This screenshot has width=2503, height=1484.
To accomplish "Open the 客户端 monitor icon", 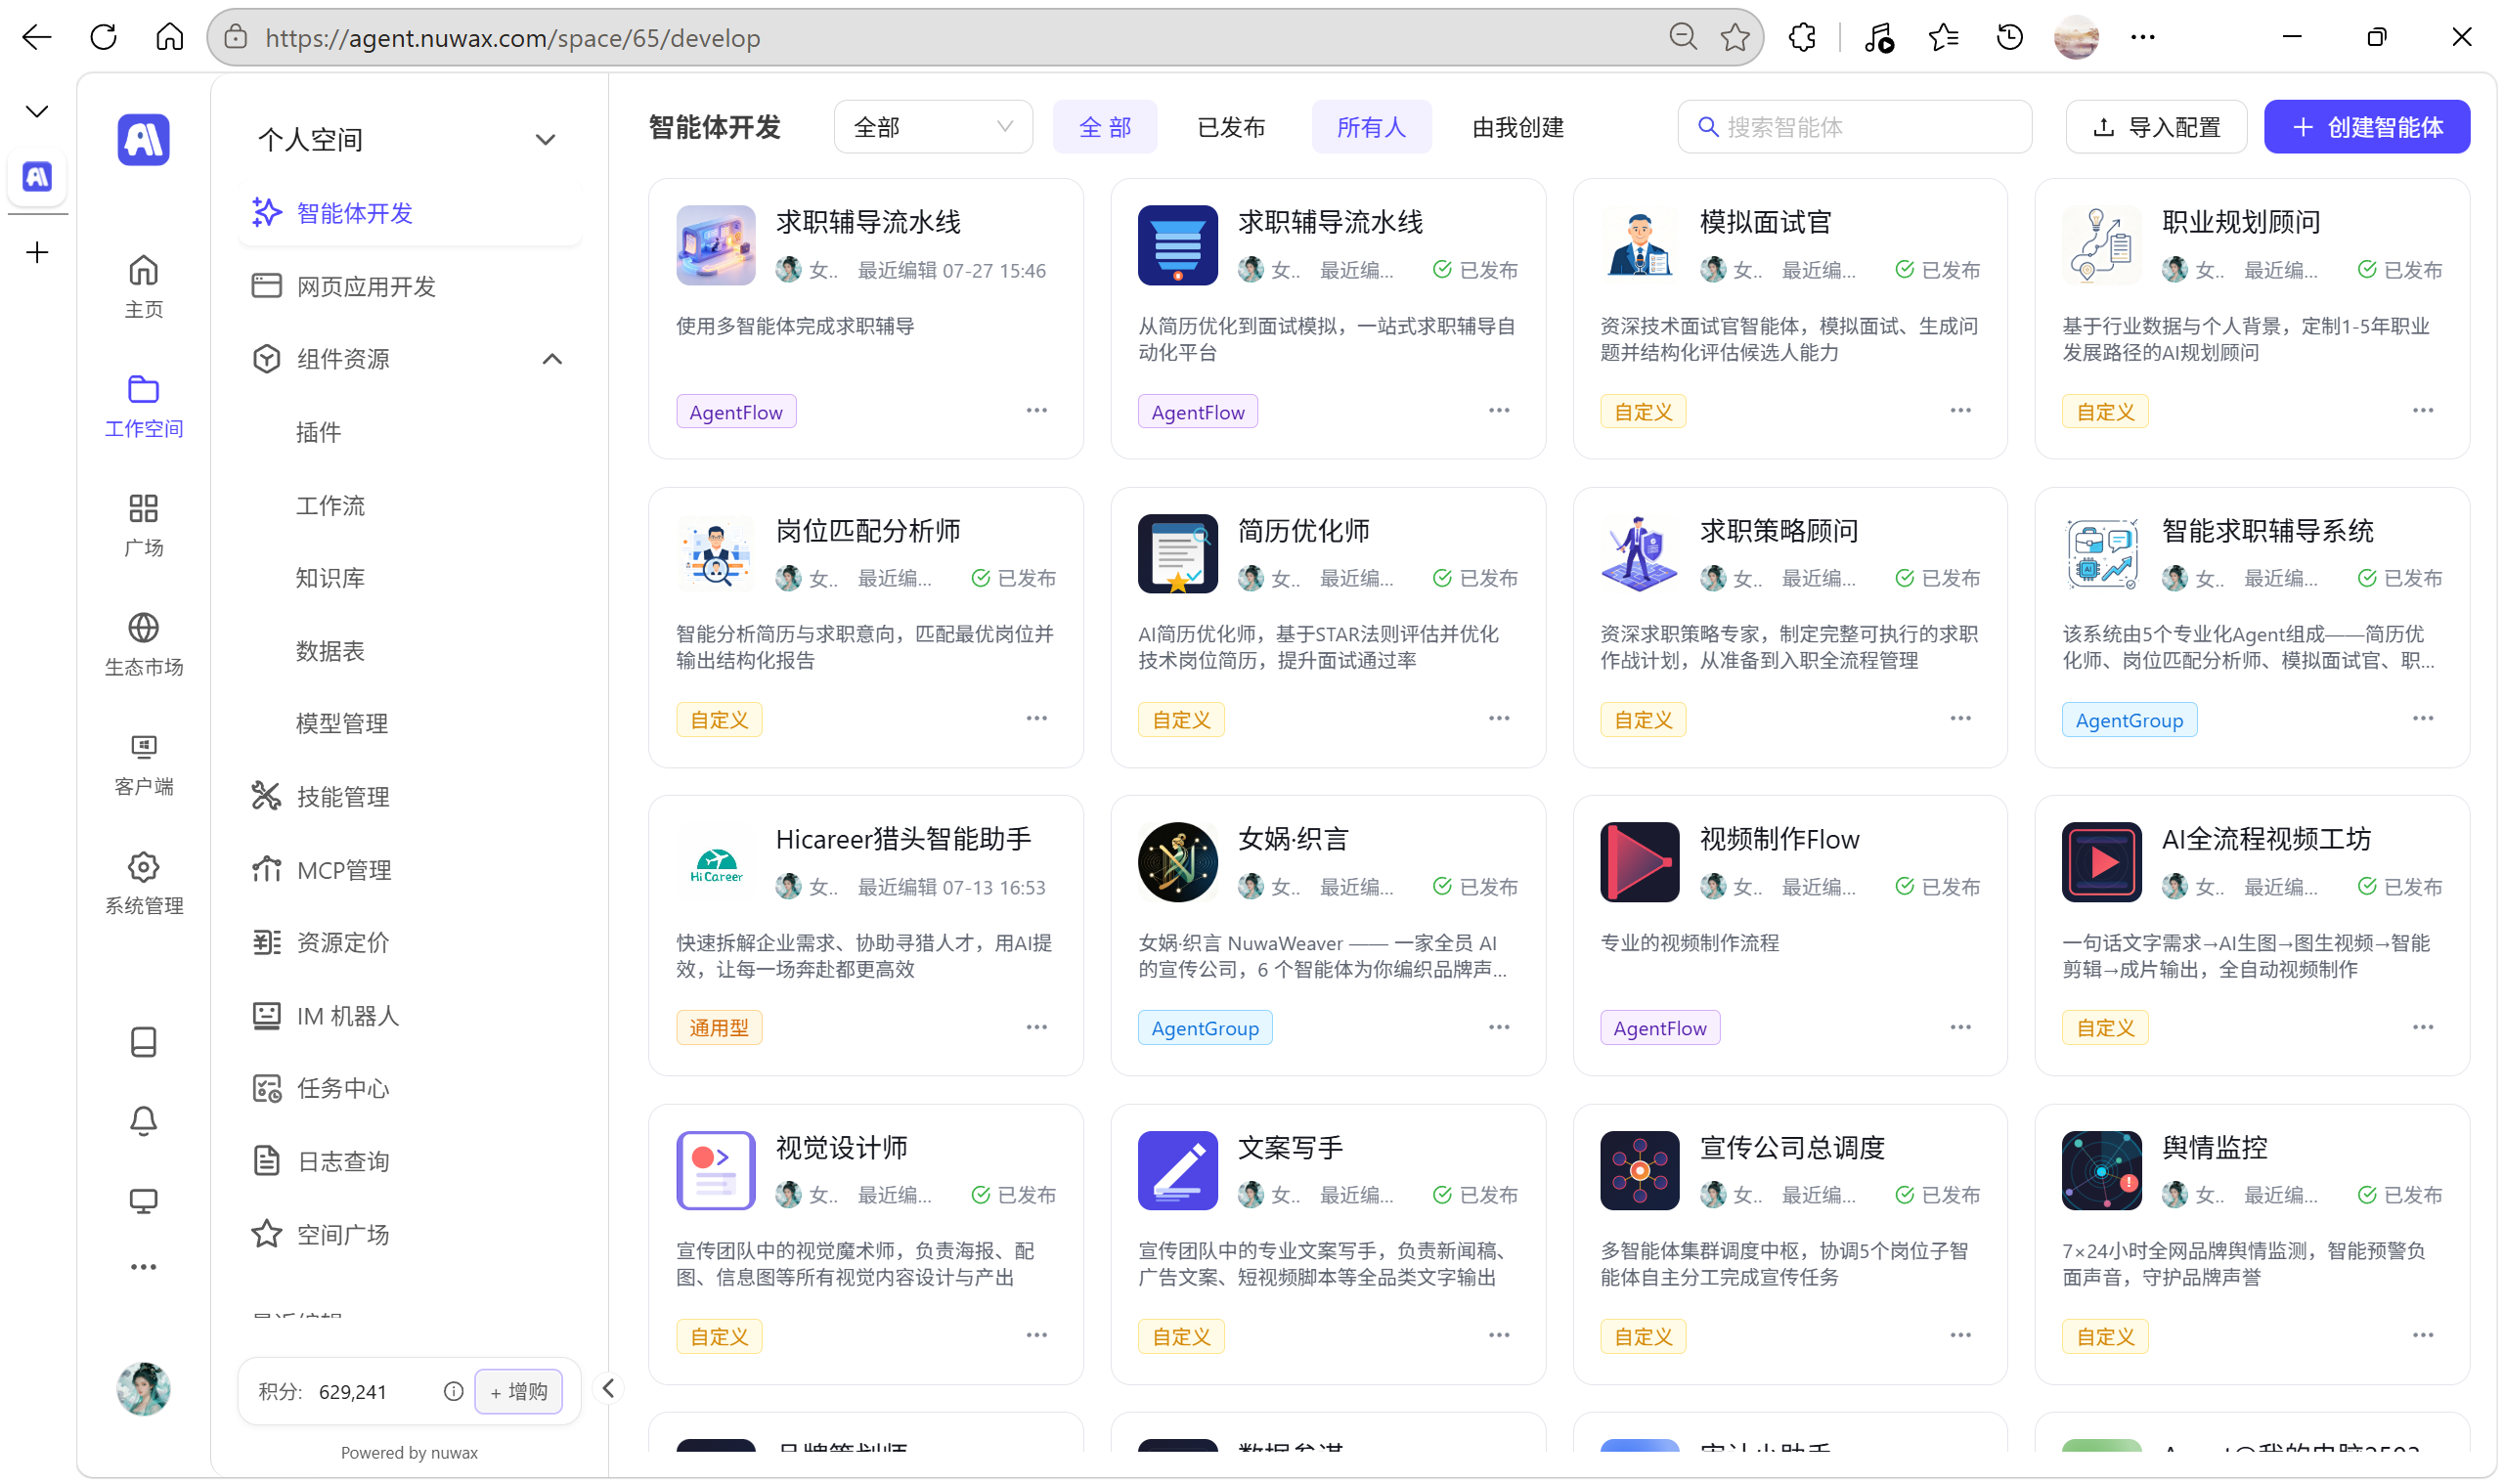I will point(143,747).
